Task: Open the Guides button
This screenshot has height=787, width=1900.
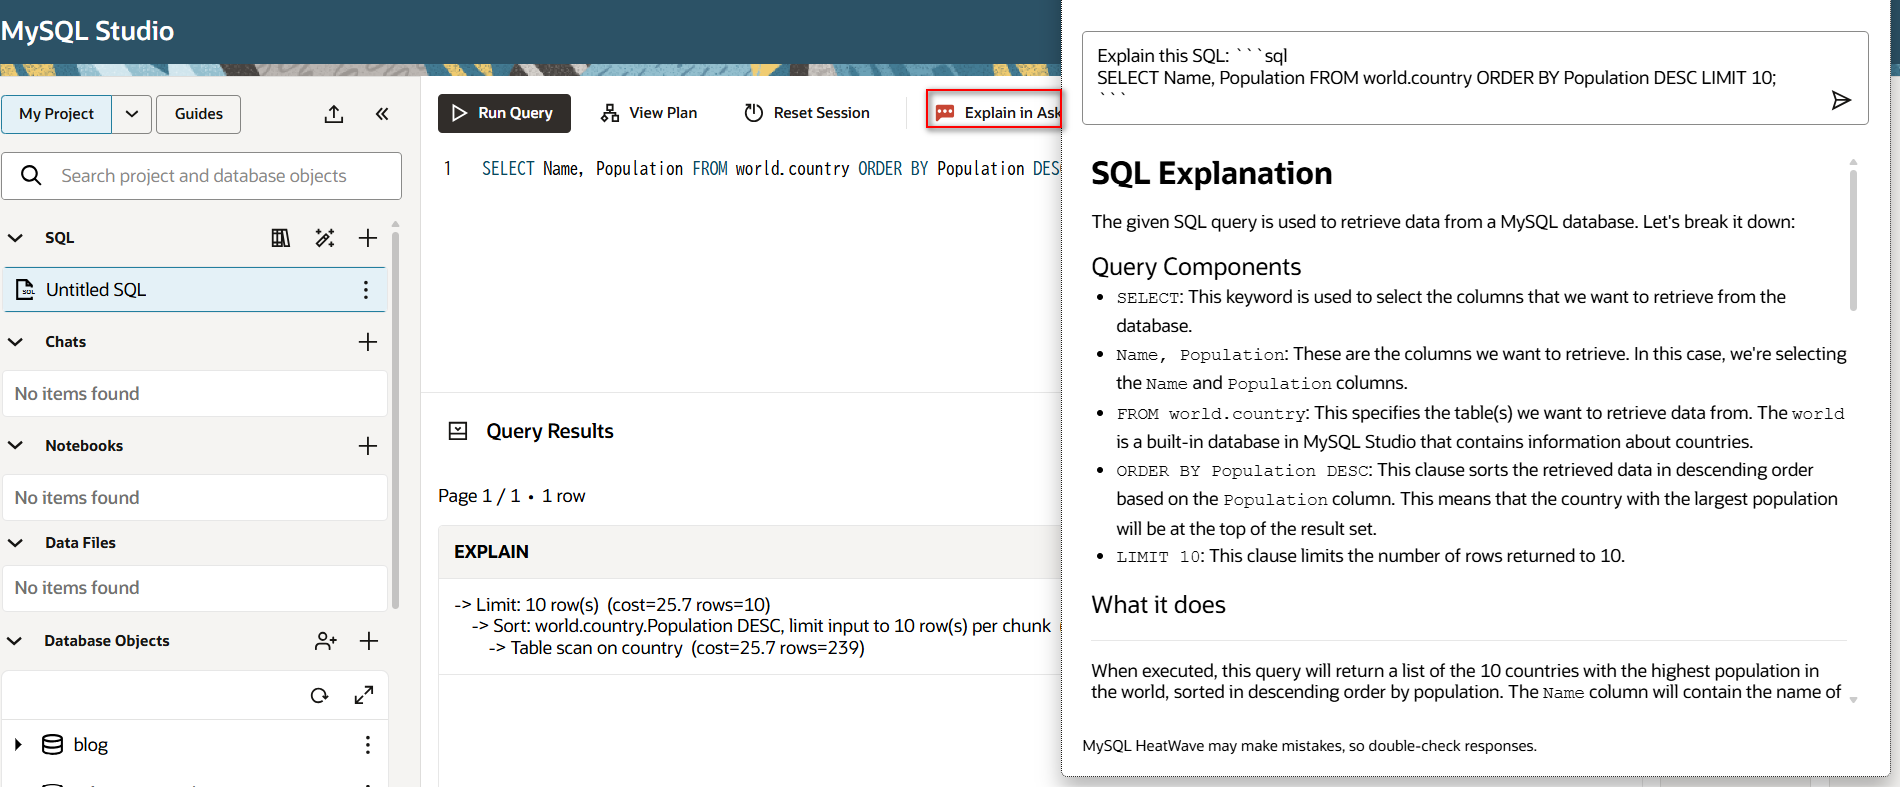Action: pyautogui.click(x=198, y=114)
